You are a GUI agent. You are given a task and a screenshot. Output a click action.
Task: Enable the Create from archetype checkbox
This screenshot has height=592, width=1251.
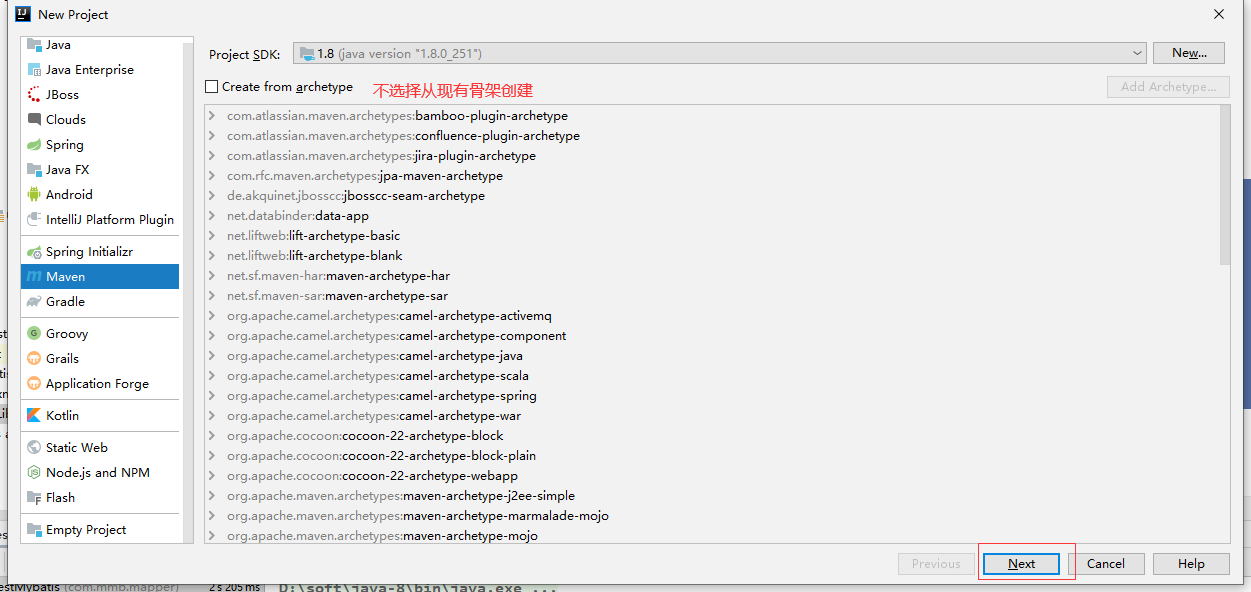211,87
